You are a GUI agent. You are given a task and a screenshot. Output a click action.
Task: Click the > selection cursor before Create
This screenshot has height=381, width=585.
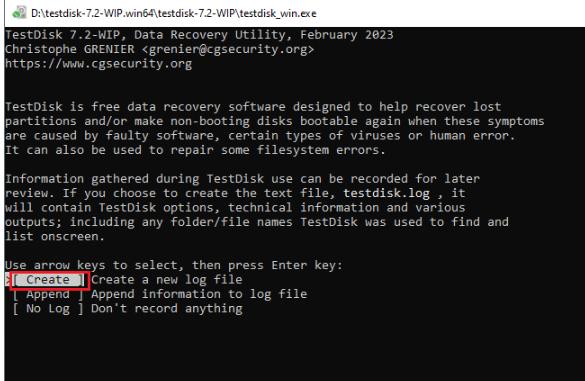tap(7, 280)
